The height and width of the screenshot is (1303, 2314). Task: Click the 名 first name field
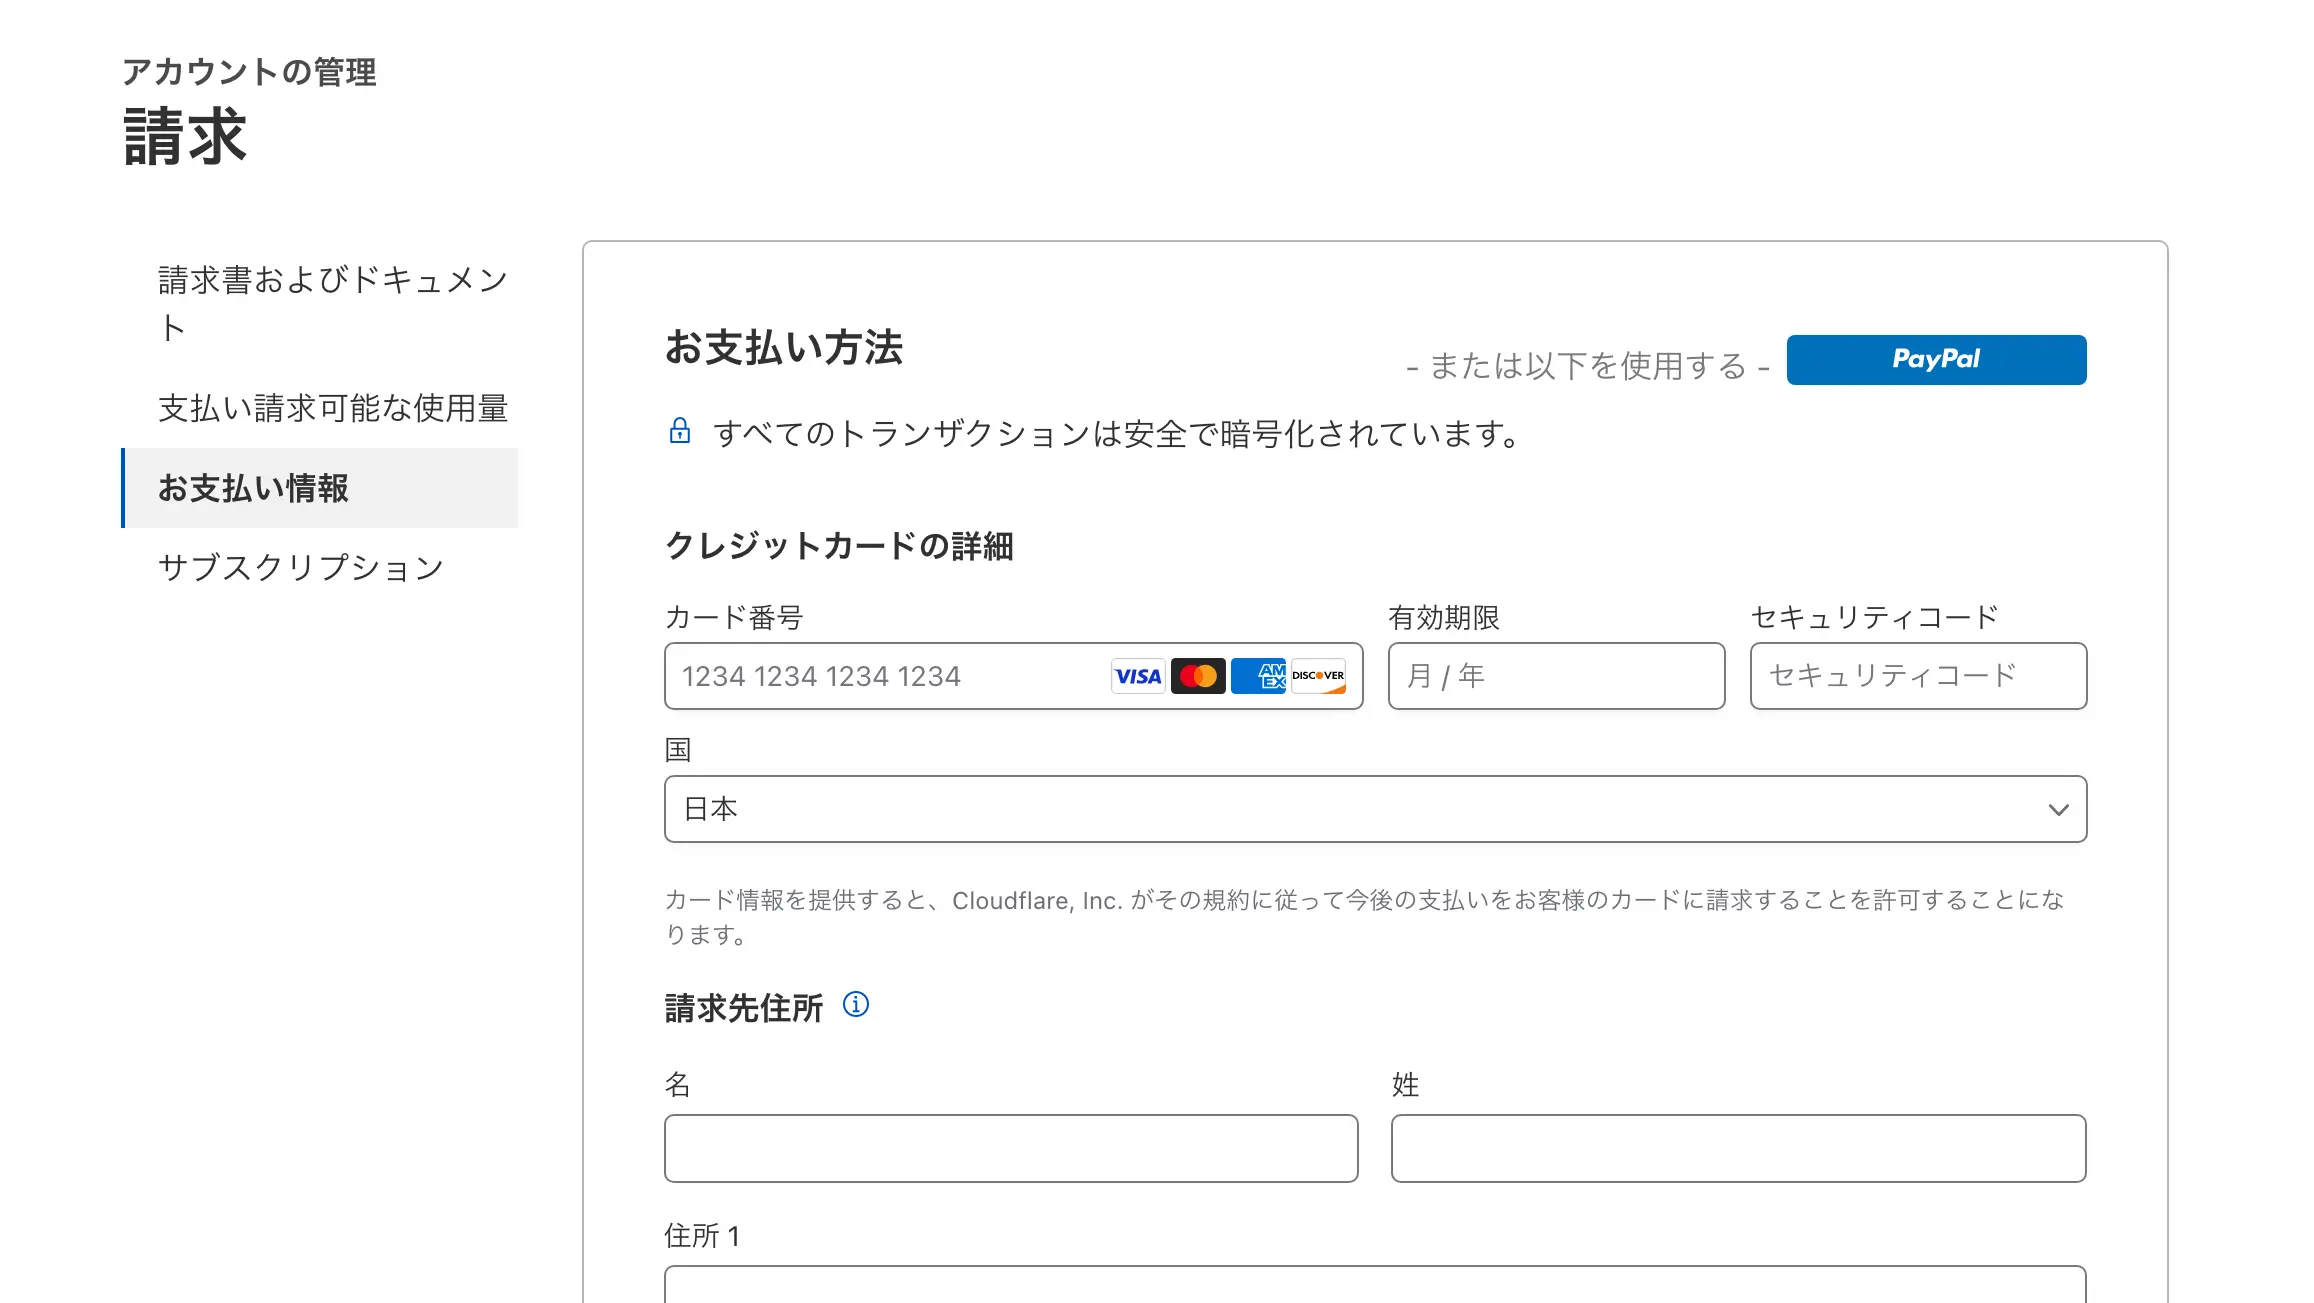click(1011, 1148)
